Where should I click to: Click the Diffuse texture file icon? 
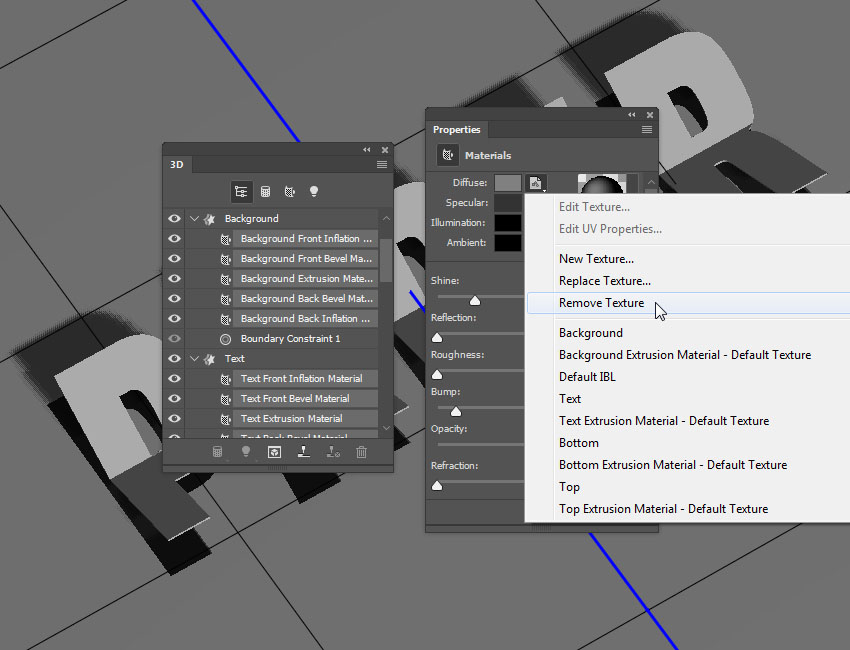click(x=536, y=183)
